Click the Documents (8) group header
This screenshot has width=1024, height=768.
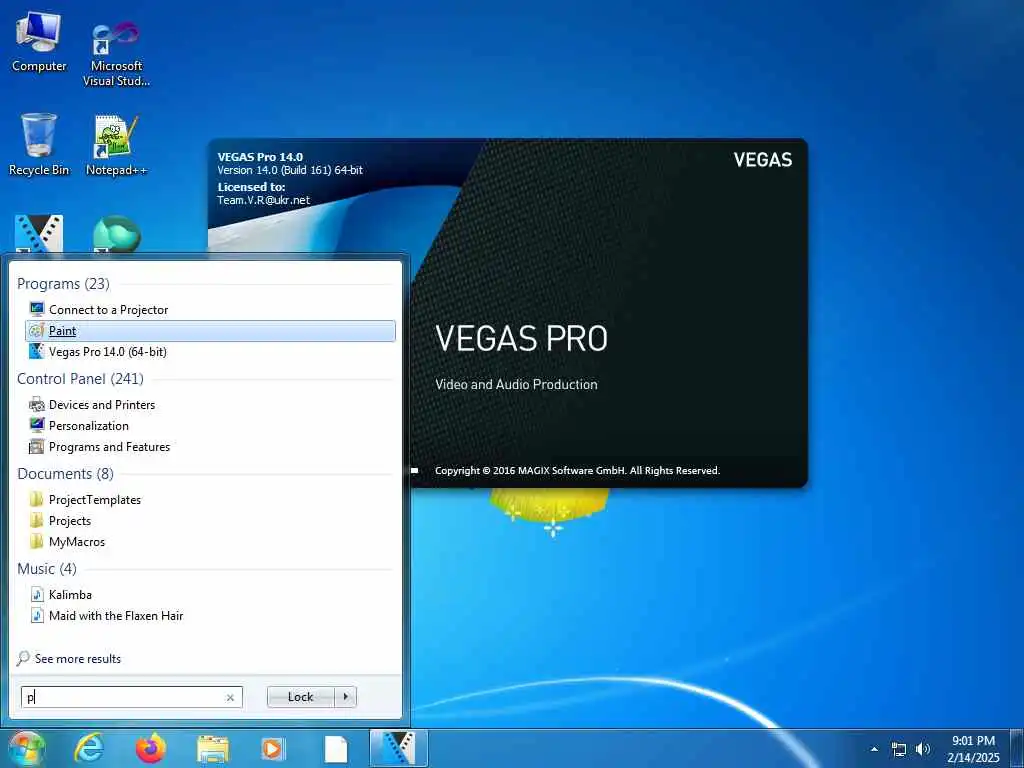click(65, 473)
